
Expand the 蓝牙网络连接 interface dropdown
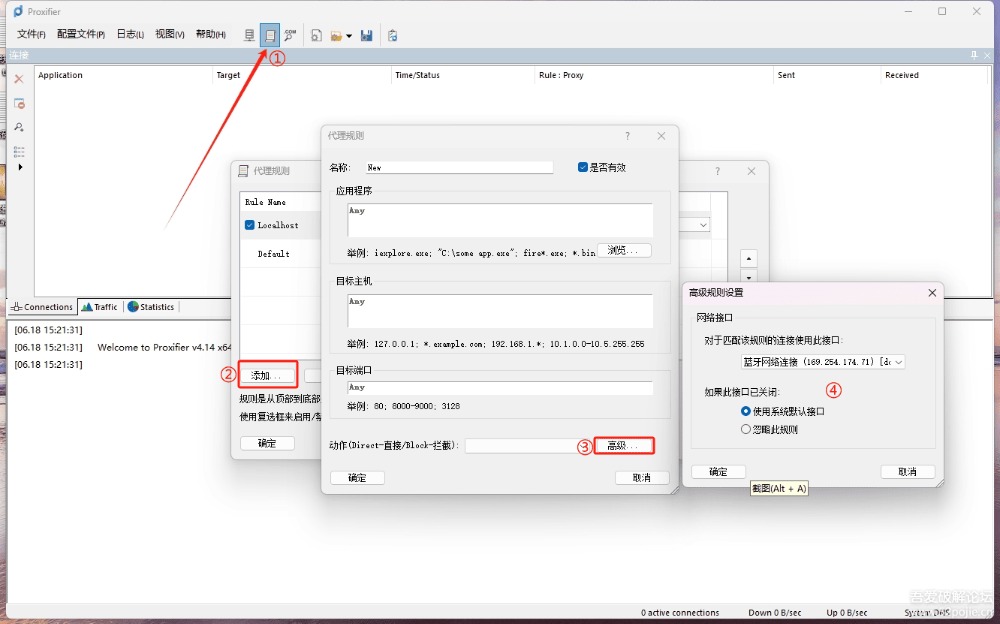point(898,362)
